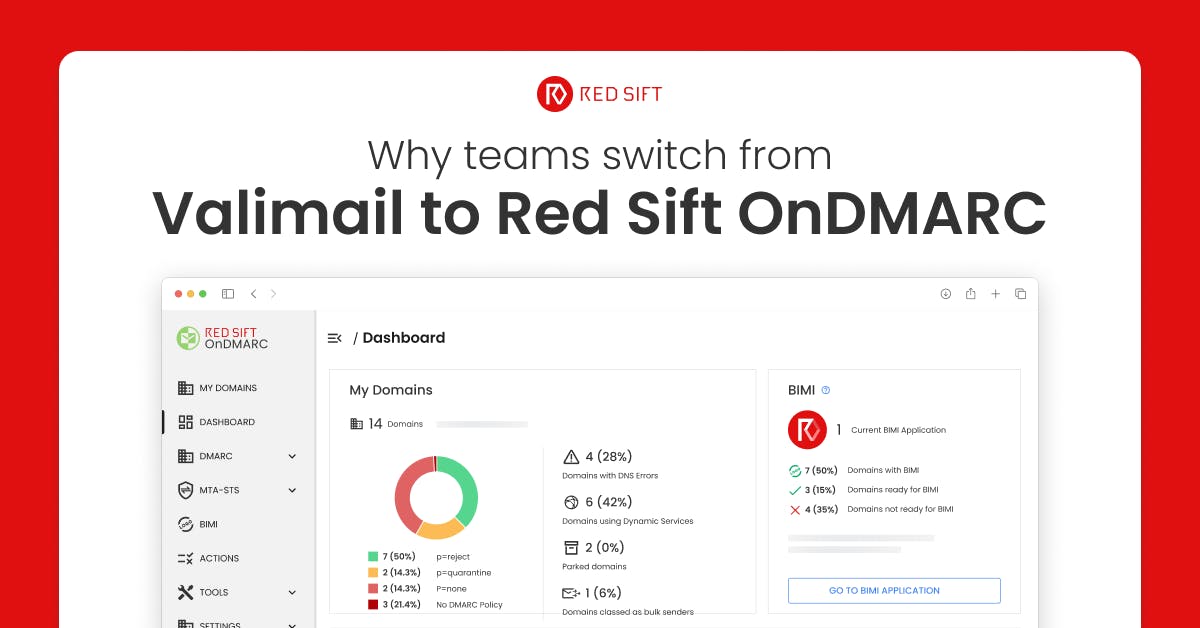Open the downloads icon in the browser bar

click(x=946, y=293)
